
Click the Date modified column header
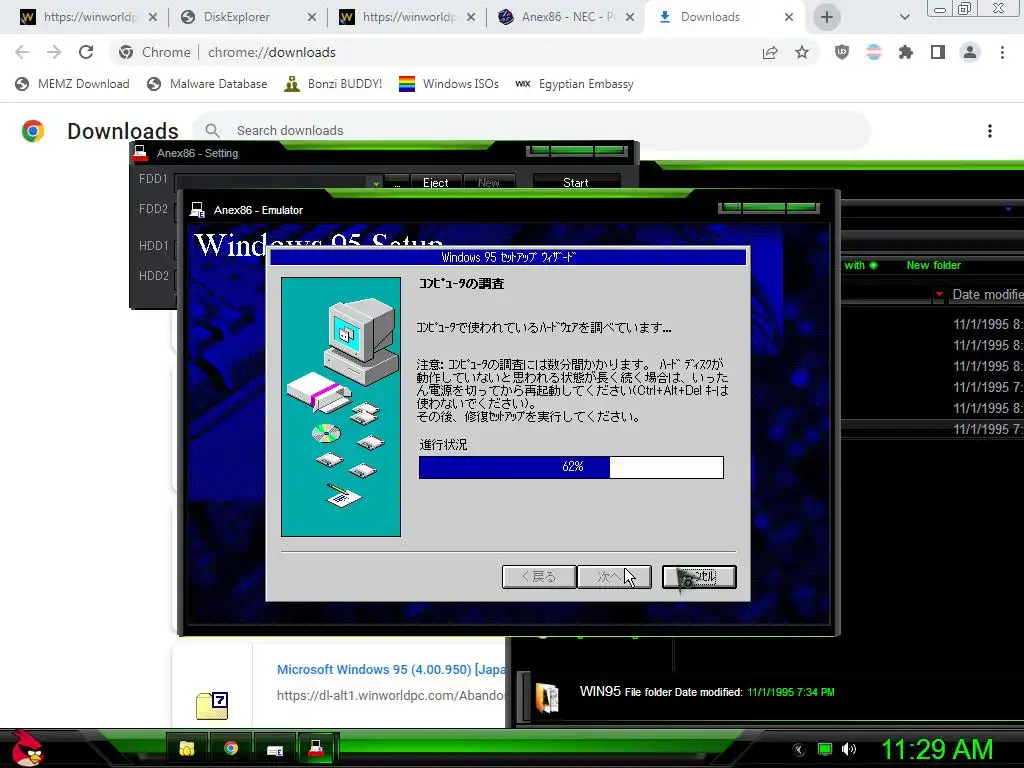(987, 295)
